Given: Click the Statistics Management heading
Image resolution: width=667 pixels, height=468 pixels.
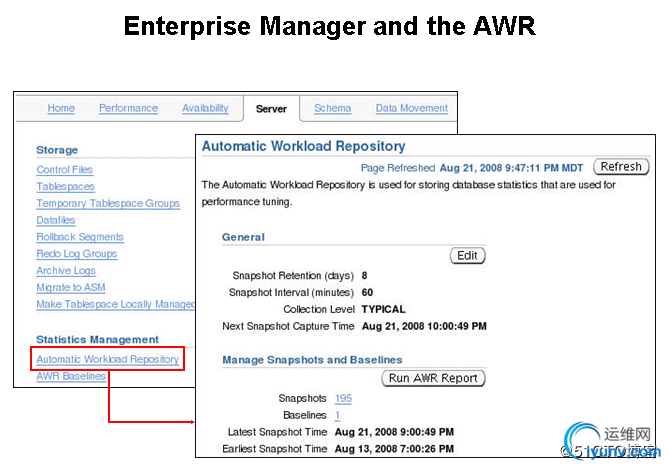Looking at the screenshot, I should pyautogui.click(x=97, y=340).
